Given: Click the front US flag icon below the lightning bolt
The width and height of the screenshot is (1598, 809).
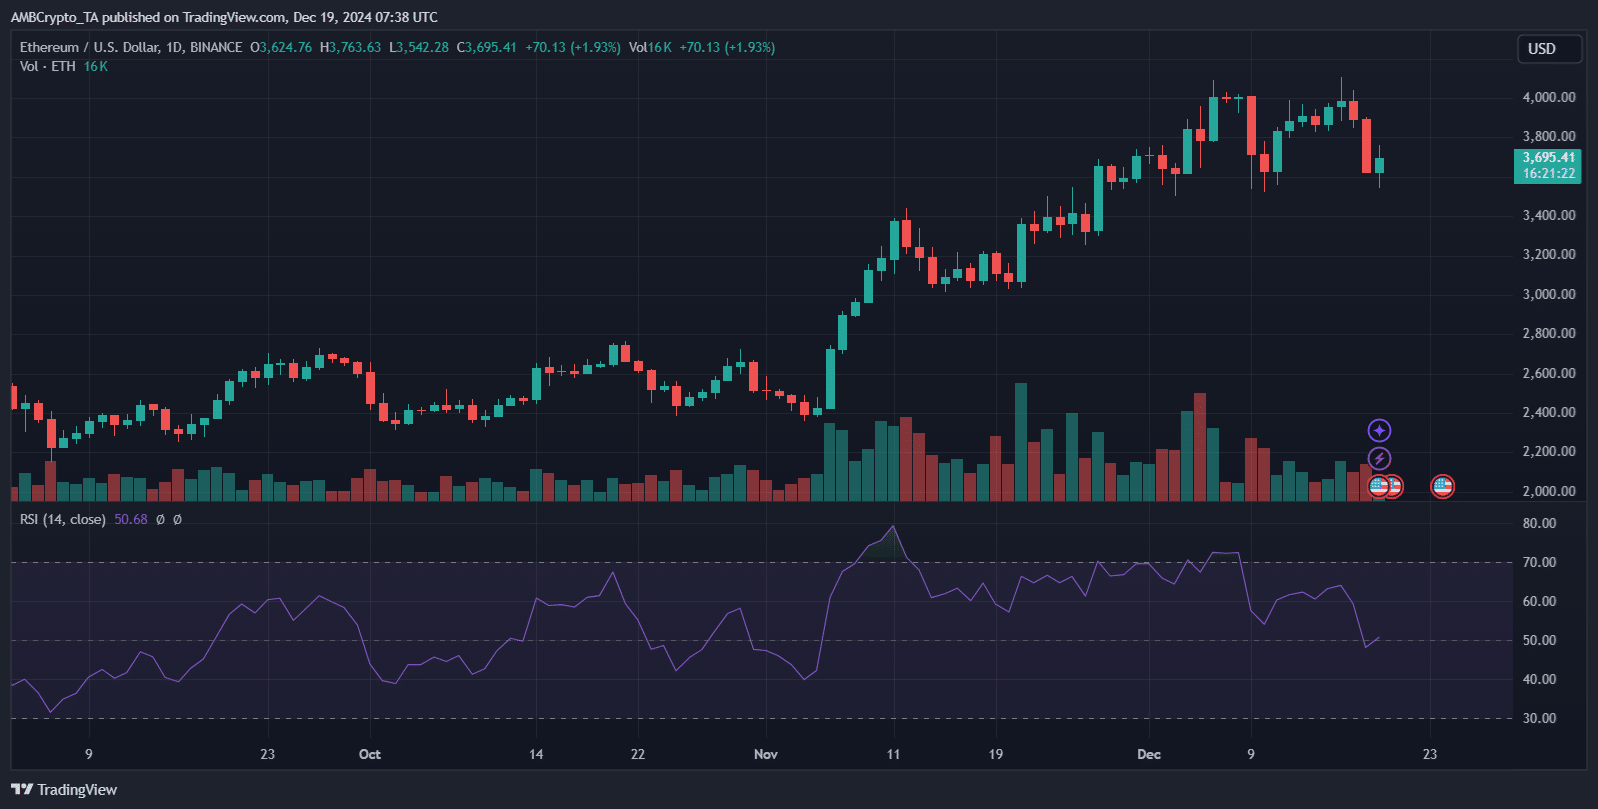Looking at the screenshot, I should [x=1378, y=487].
